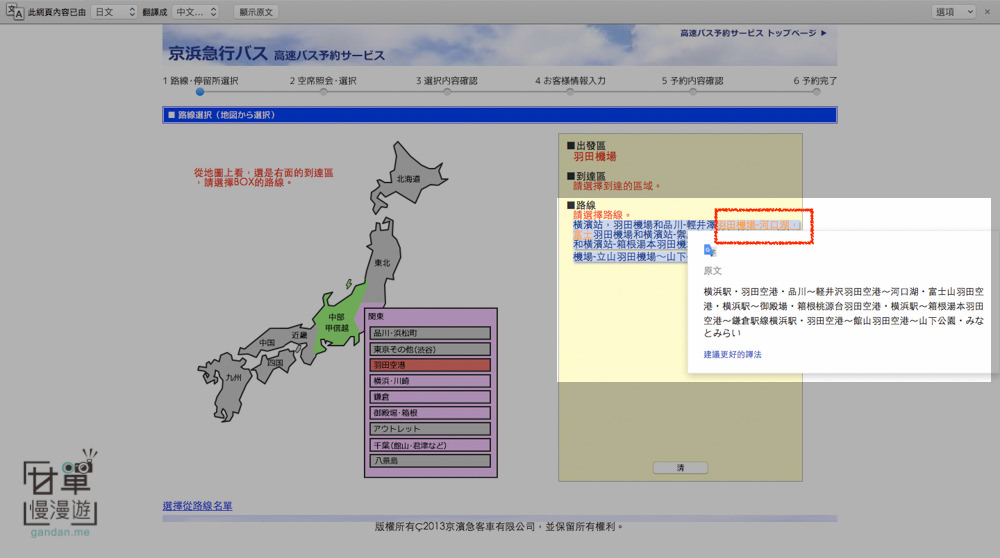Click the 四国 region on the map
Viewport: 1000px width, 558px height.
pos(276,365)
